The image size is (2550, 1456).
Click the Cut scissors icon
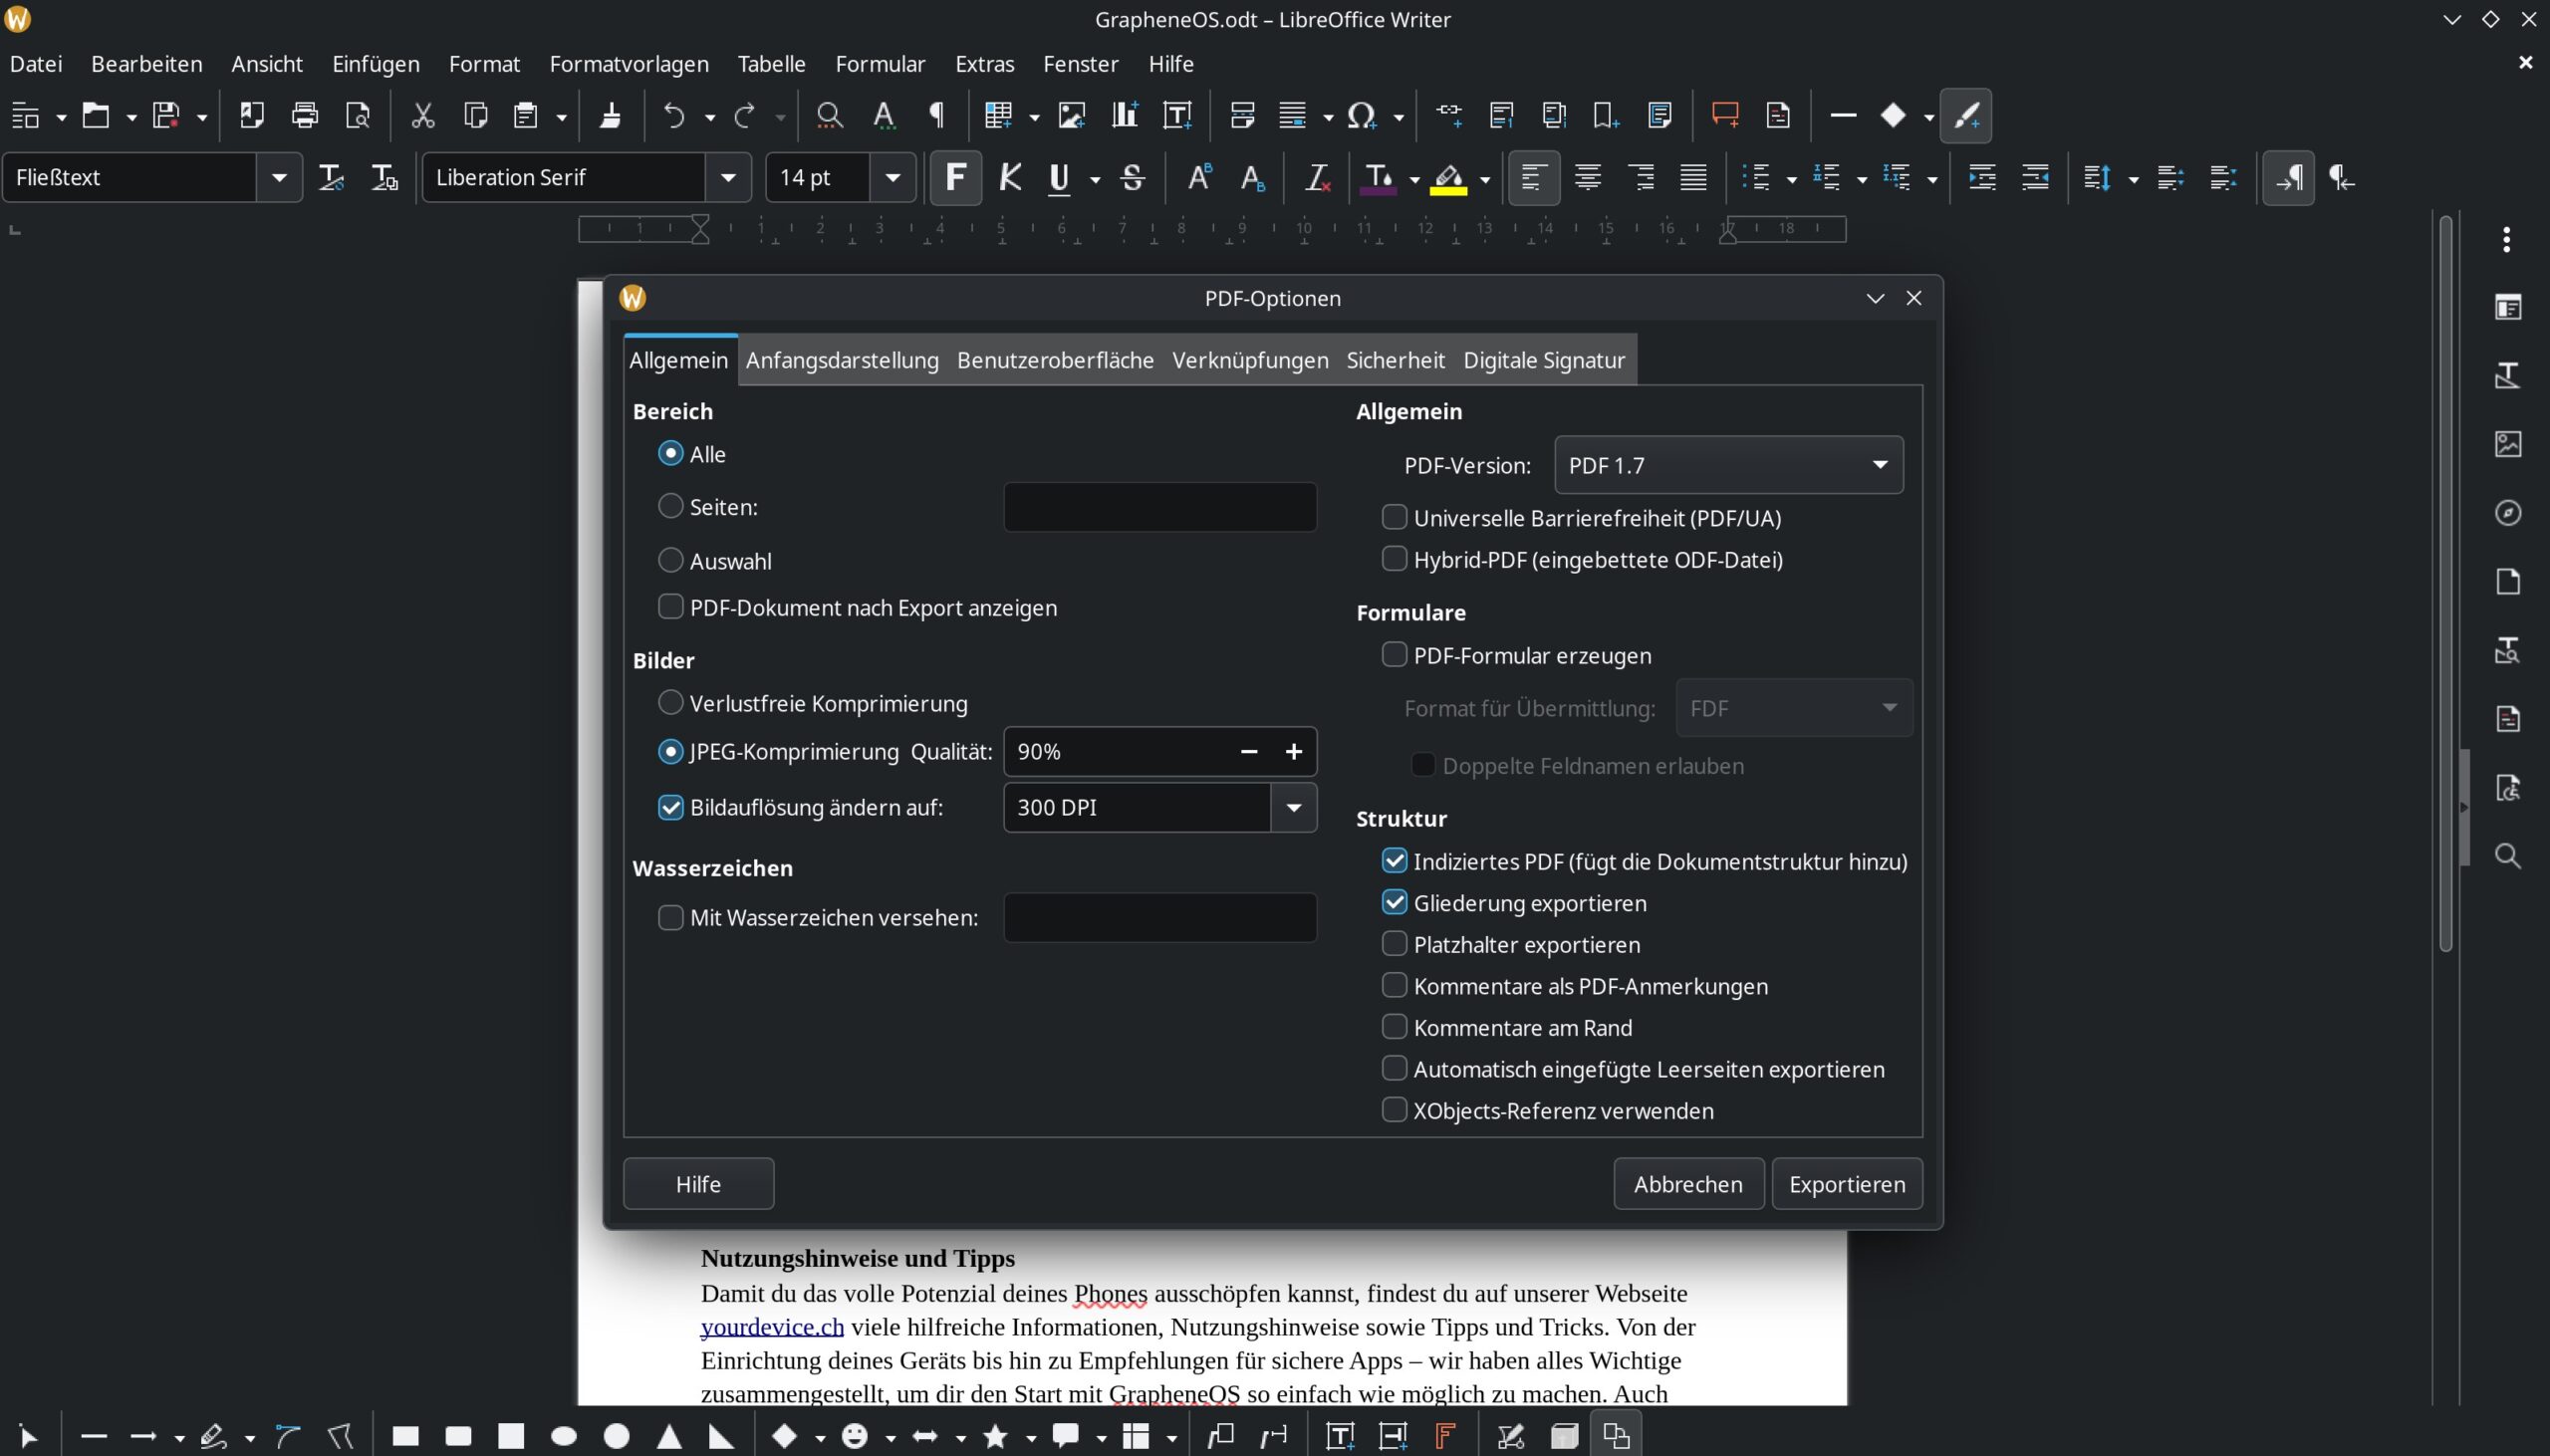pos(423,116)
